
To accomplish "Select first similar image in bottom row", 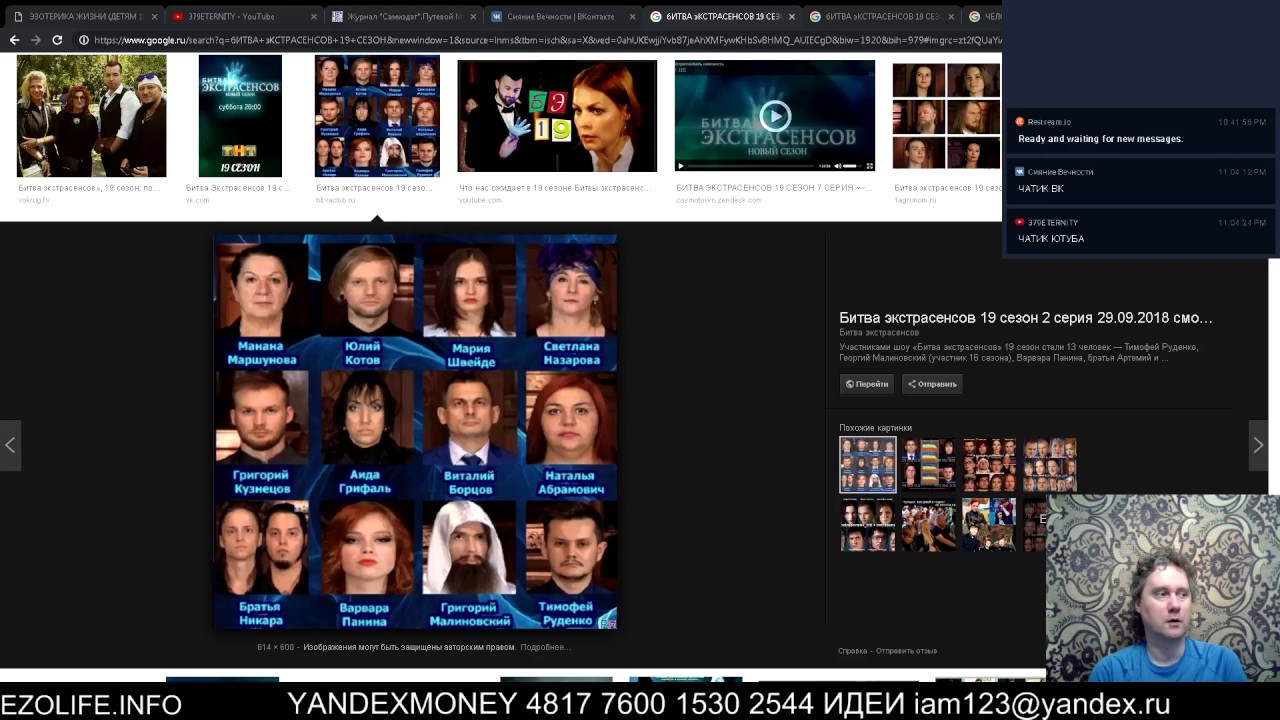I will [x=867, y=525].
